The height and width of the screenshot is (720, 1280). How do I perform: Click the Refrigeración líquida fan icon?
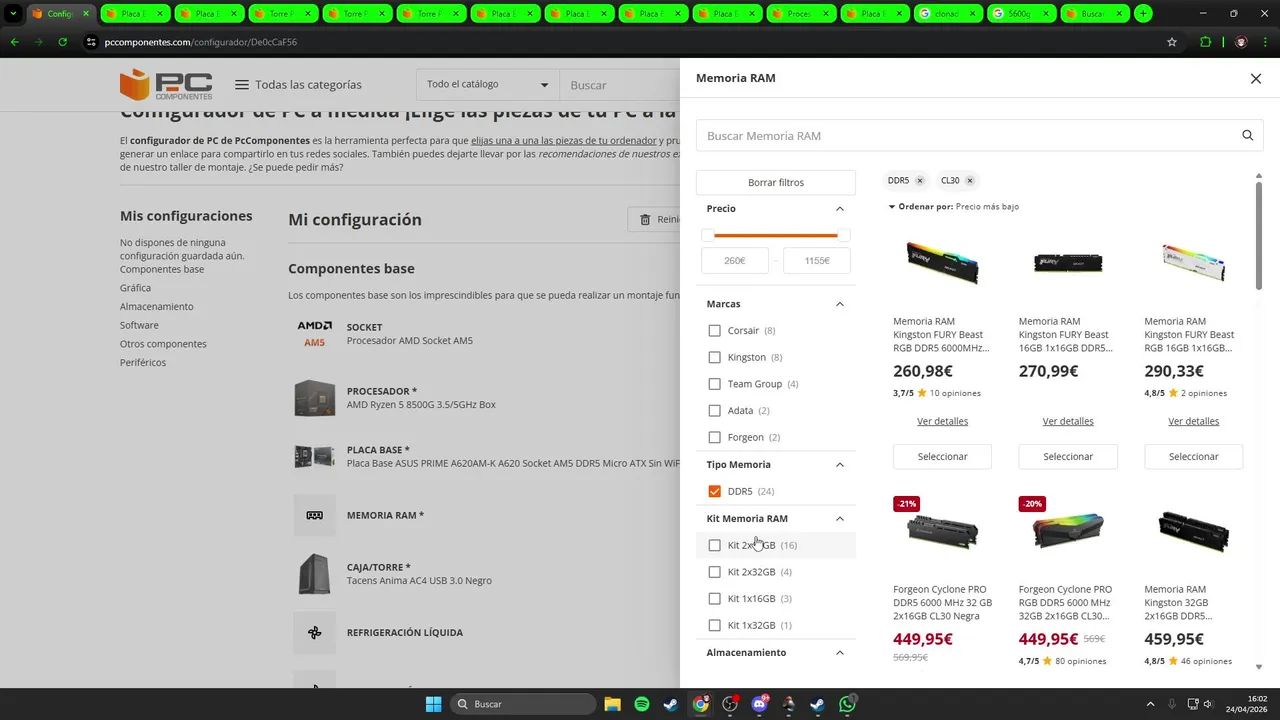314,632
